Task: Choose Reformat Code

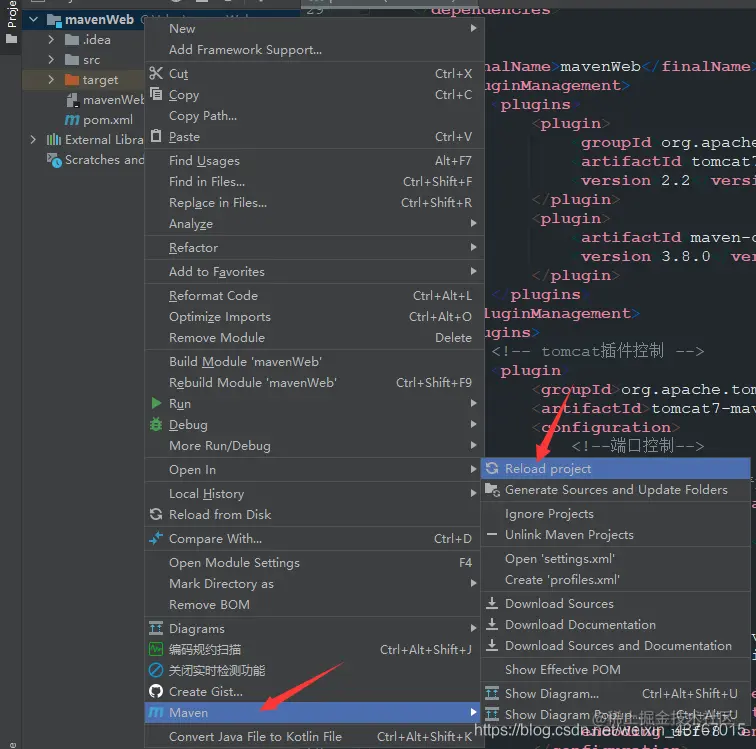Action: click(313, 295)
